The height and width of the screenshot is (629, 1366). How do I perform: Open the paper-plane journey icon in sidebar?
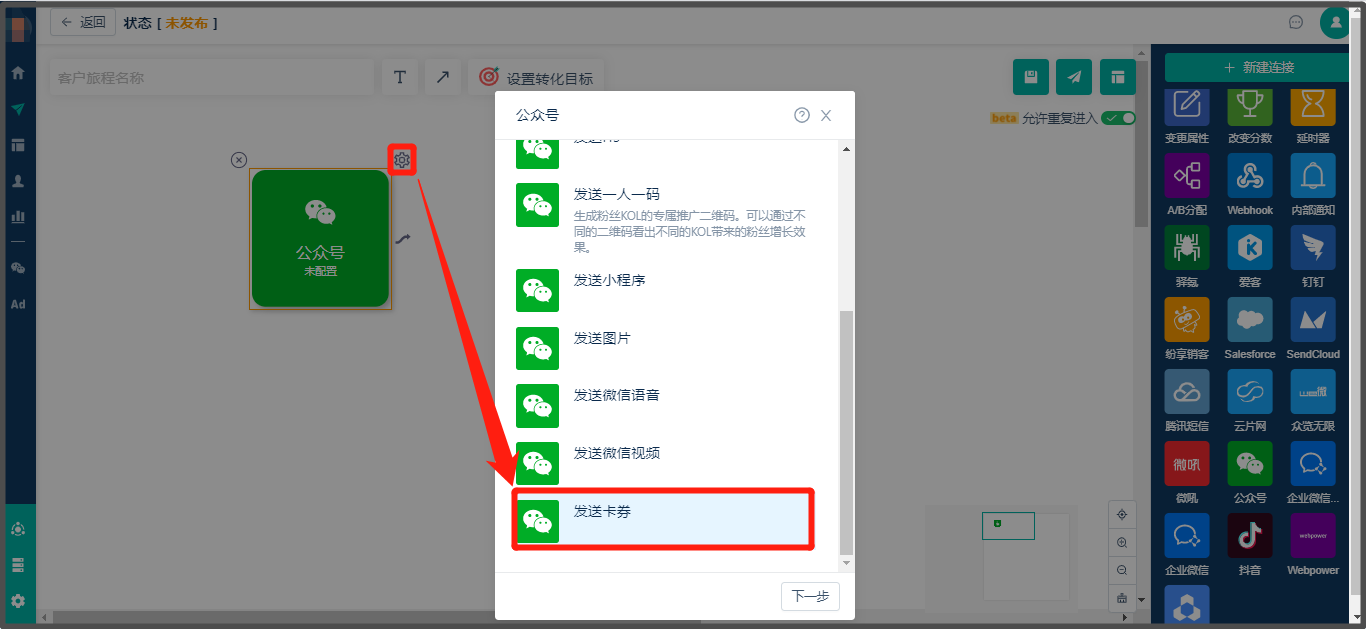click(18, 109)
